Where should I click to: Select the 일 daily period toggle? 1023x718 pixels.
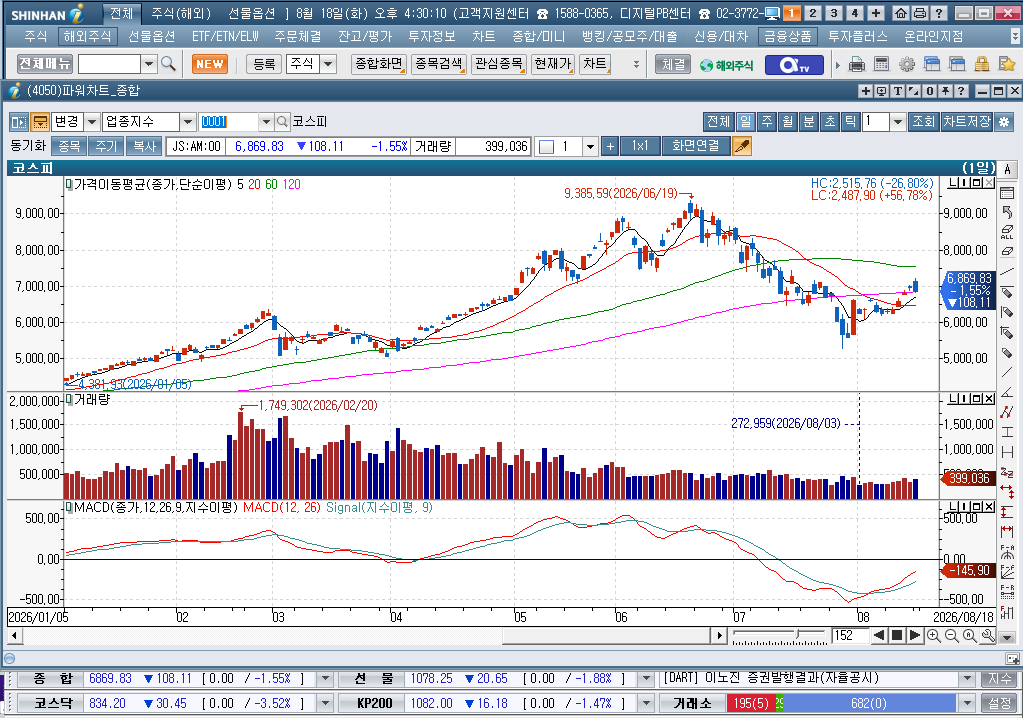pos(745,121)
